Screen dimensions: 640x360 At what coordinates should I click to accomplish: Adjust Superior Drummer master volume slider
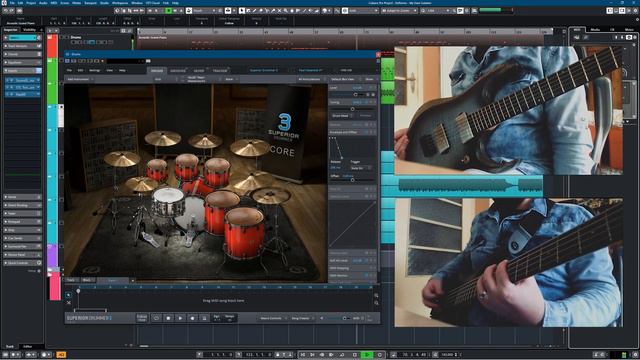coord(338,318)
